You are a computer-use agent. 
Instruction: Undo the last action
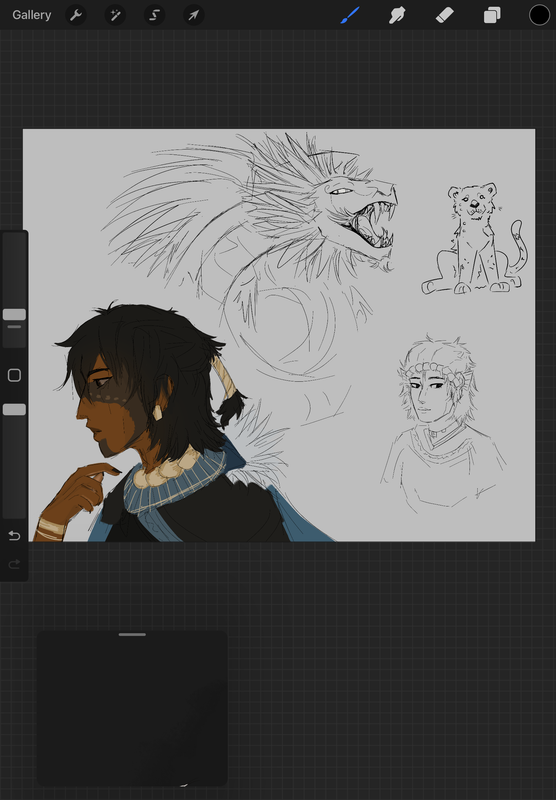(14, 535)
